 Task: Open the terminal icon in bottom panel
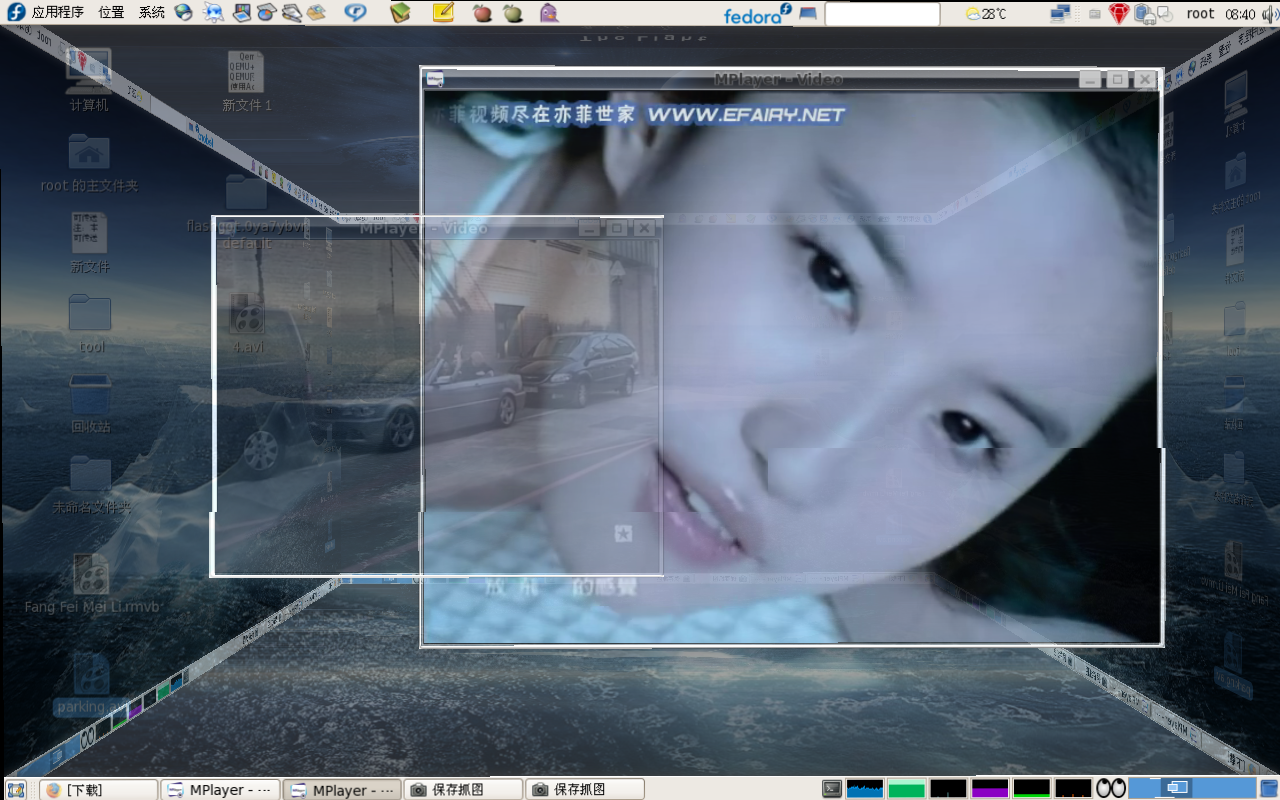point(832,789)
